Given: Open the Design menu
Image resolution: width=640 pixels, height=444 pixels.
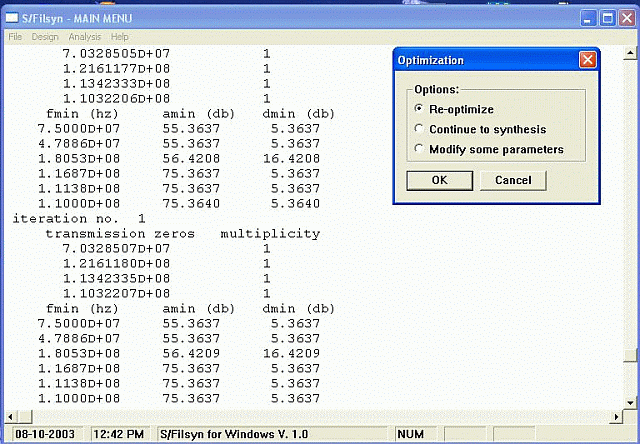Looking at the screenshot, I should coord(45,37).
